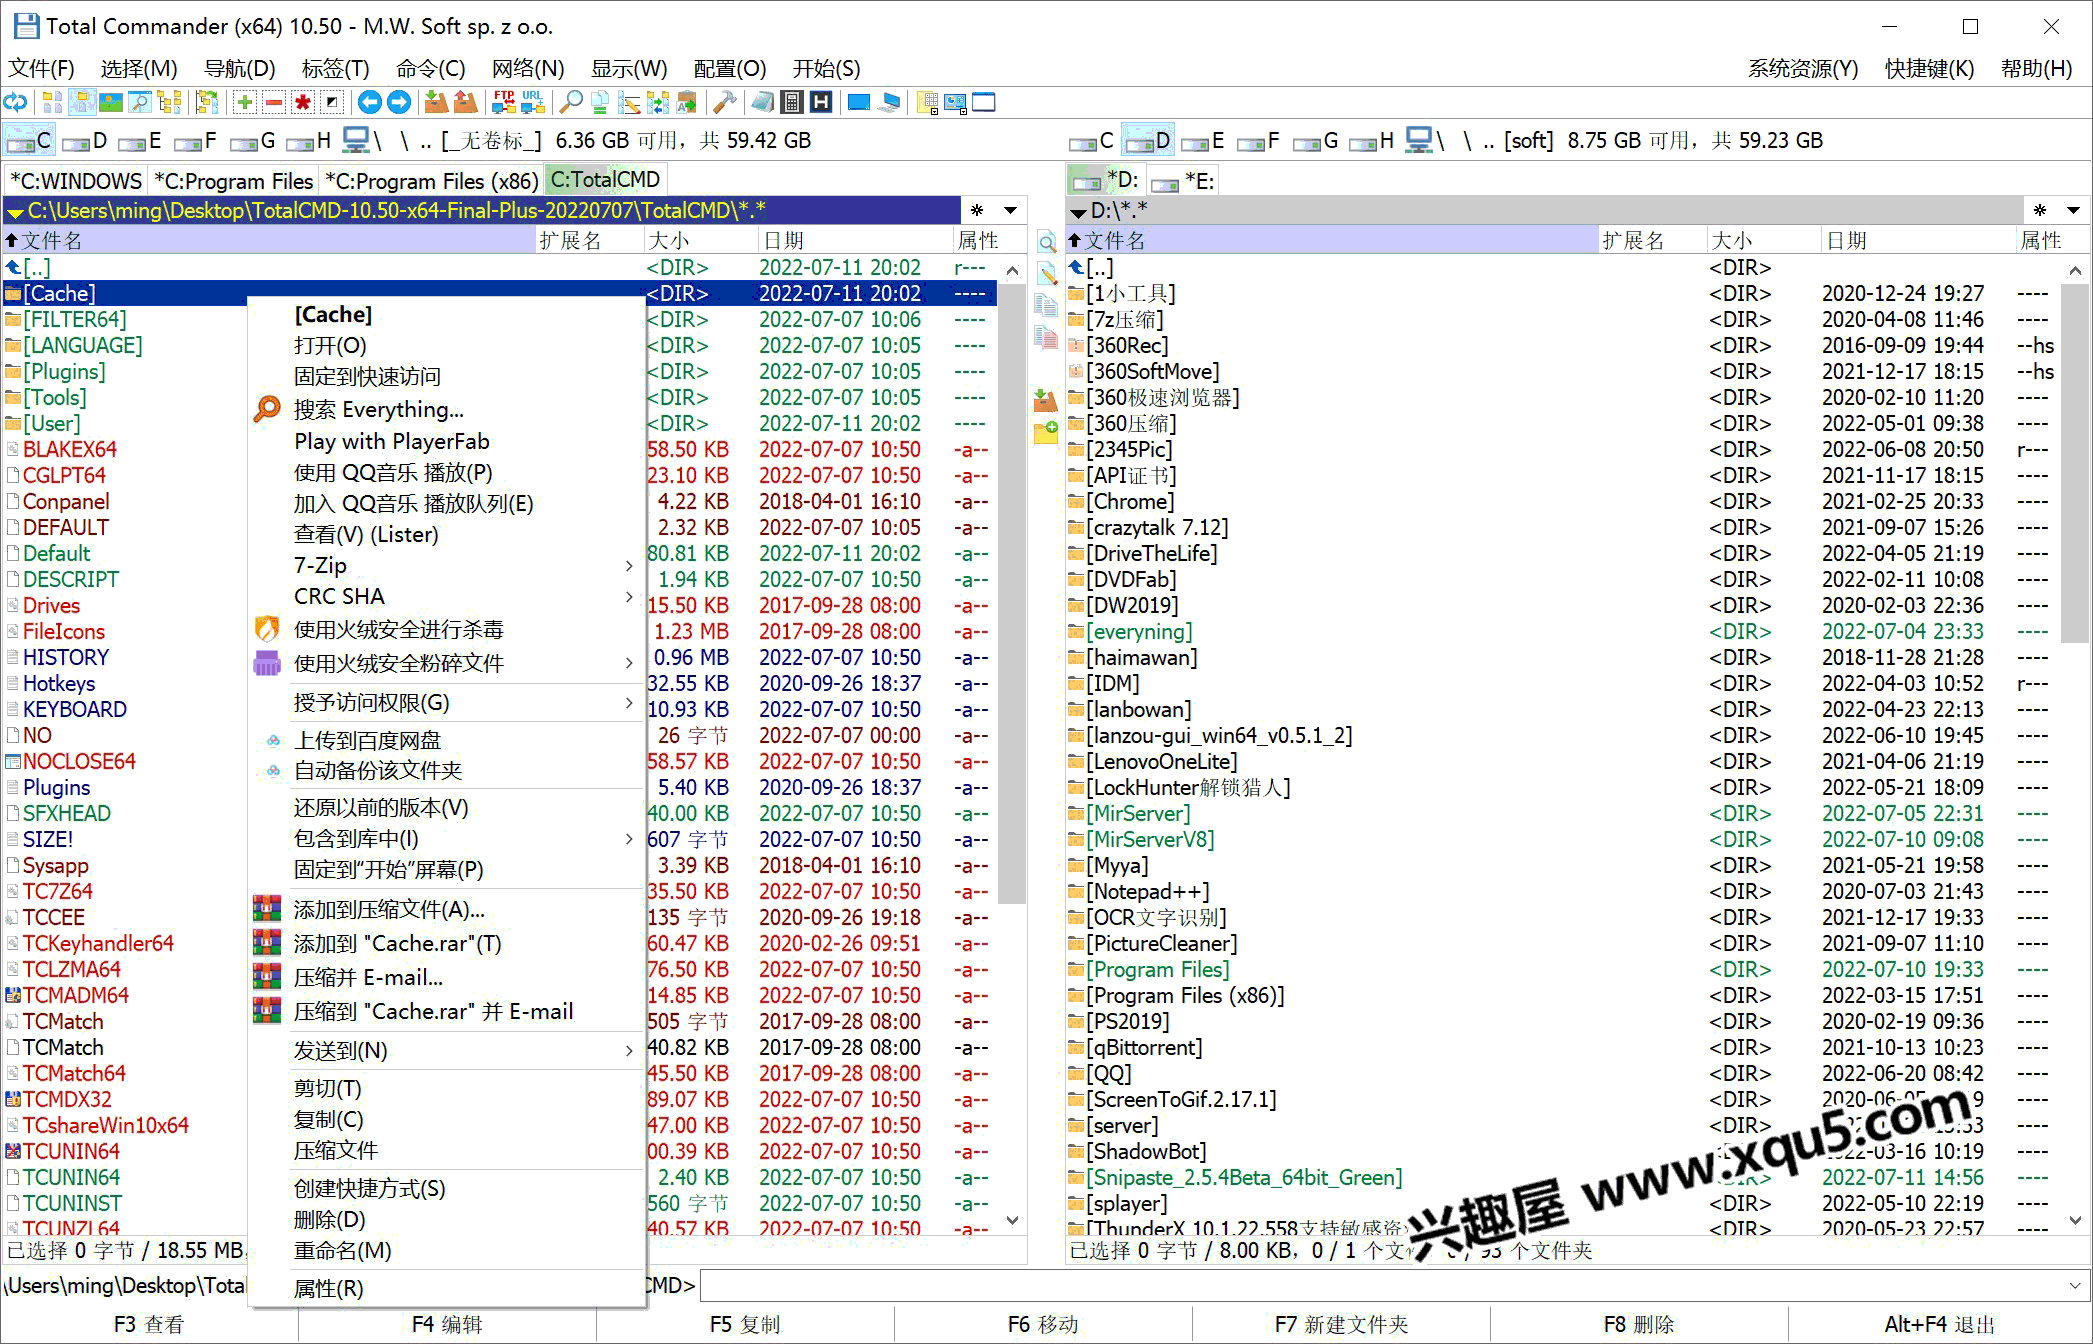The width and height of the screenshot is (2093, 1344).
Task: Go forward using the blue right arrow
Action: coord(398,102)
